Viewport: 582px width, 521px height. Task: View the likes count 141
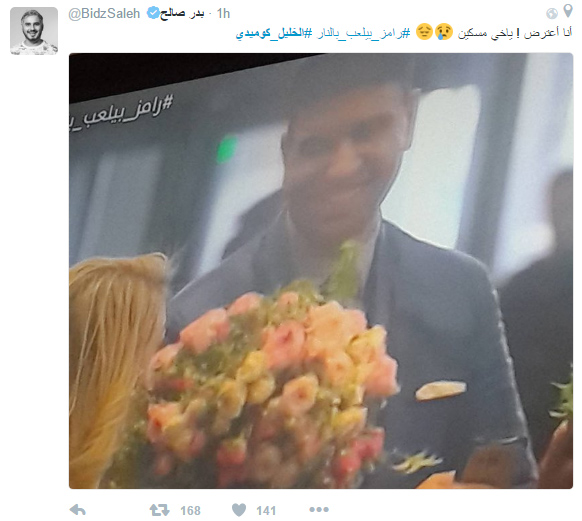(x=266, y=511)
